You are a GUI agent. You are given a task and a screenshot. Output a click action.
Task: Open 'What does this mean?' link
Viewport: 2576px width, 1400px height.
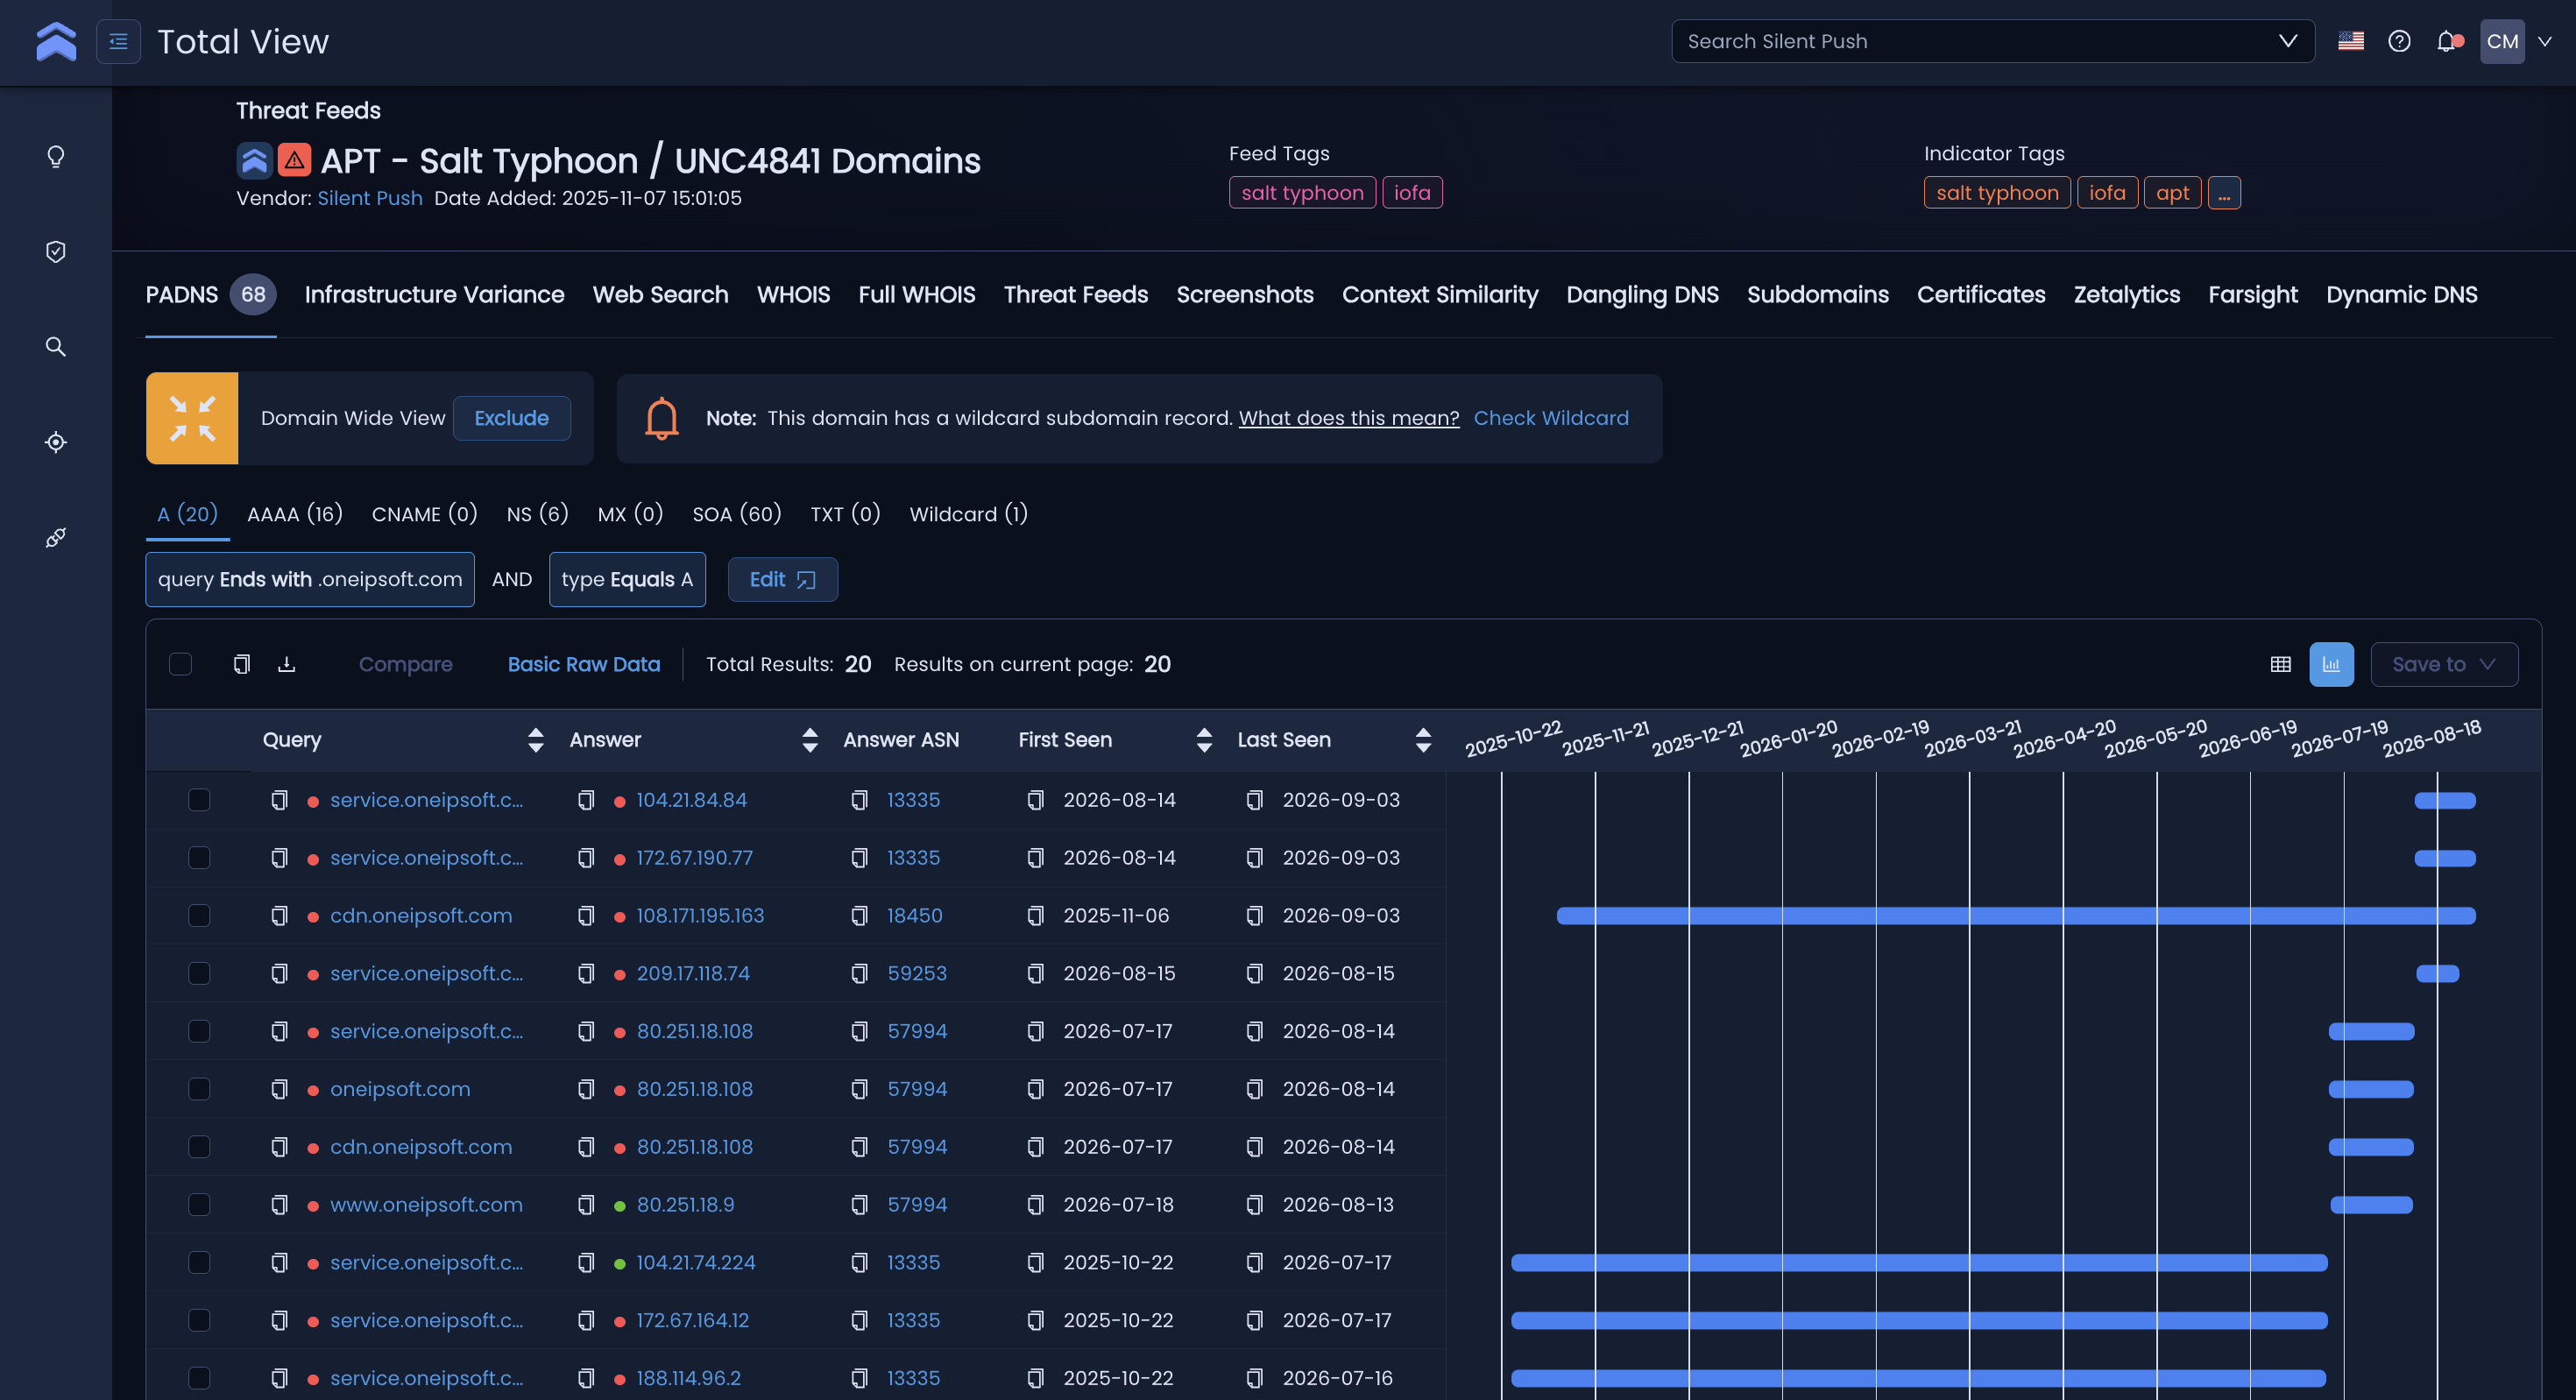coord(1349,418)
